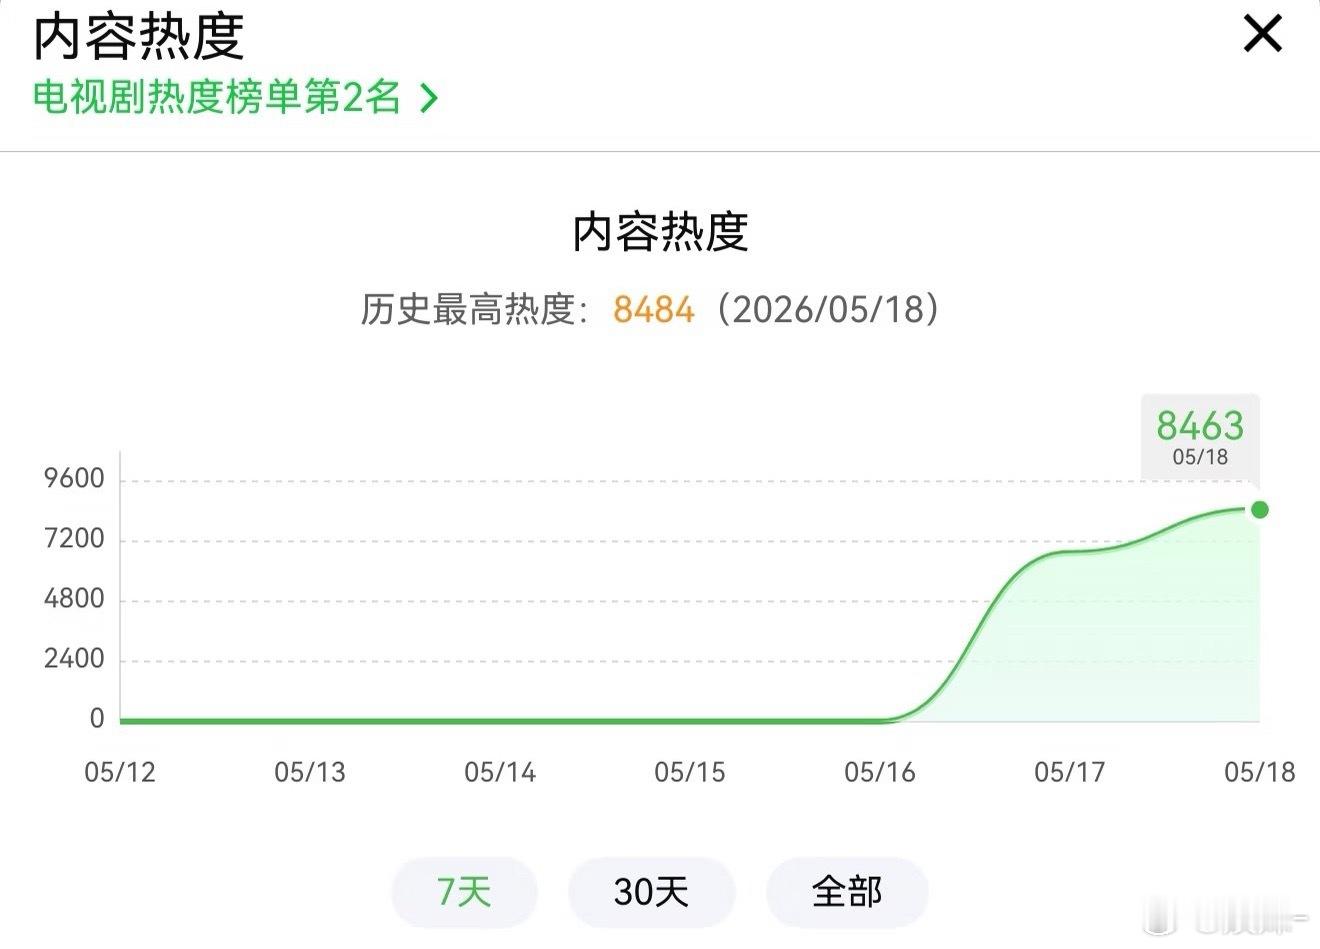The width and height of the screenshot is (1320, 949).
Task: Click the 05/12 x-axis label
Action: coord(120,772)
